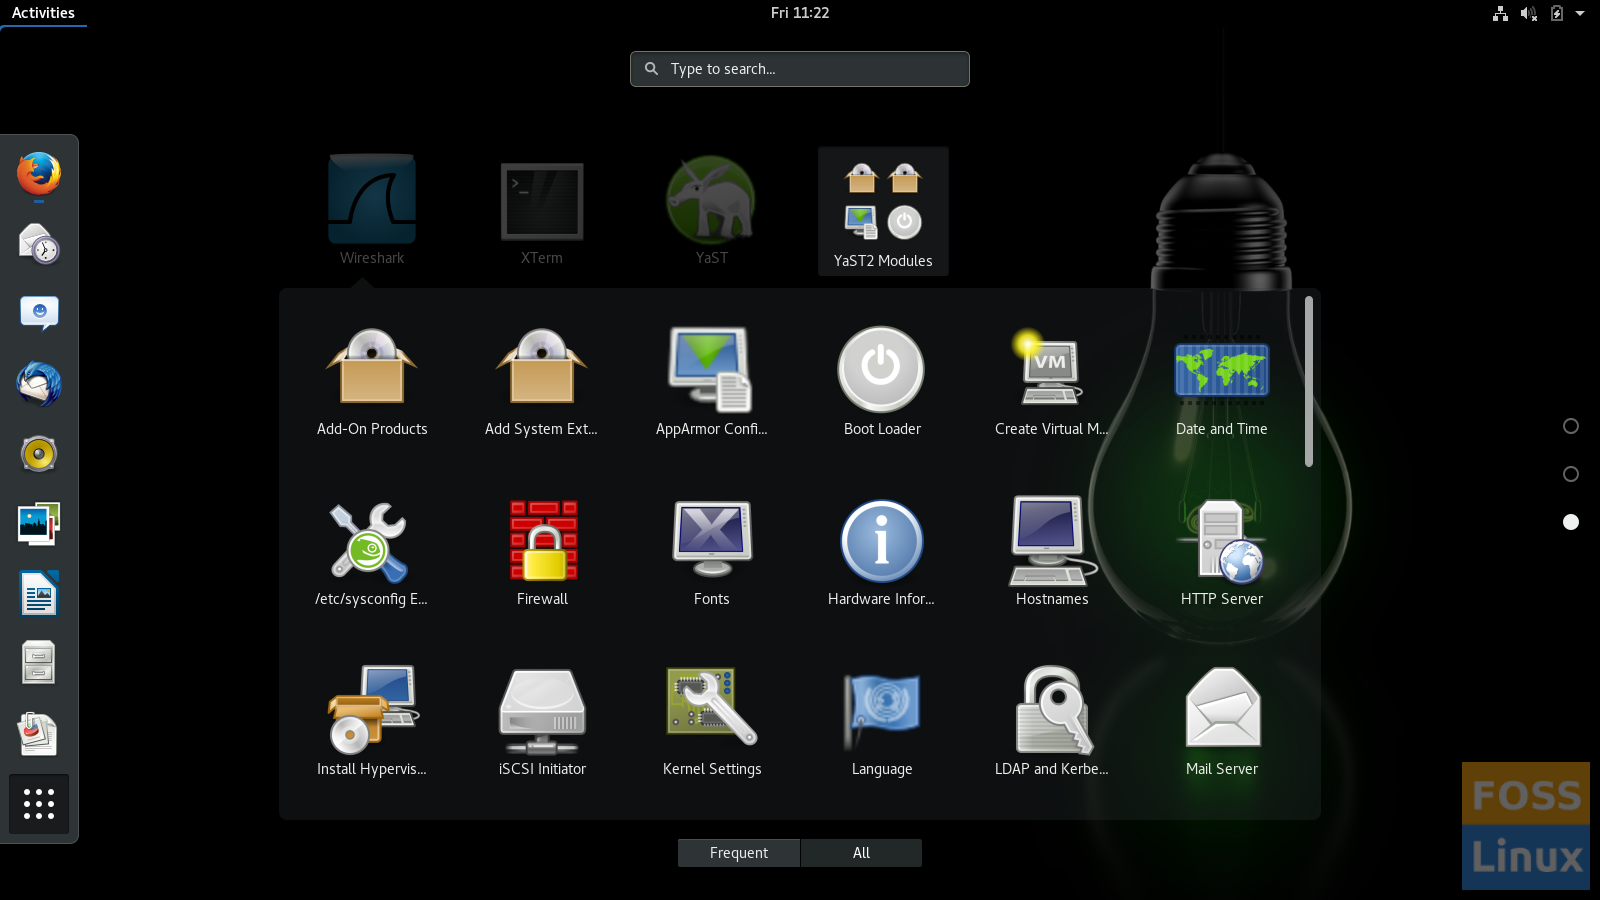Viewport: 1600px width, 900px height.
Task: Select the second page indicator dot
Action: pos(1571,474)
